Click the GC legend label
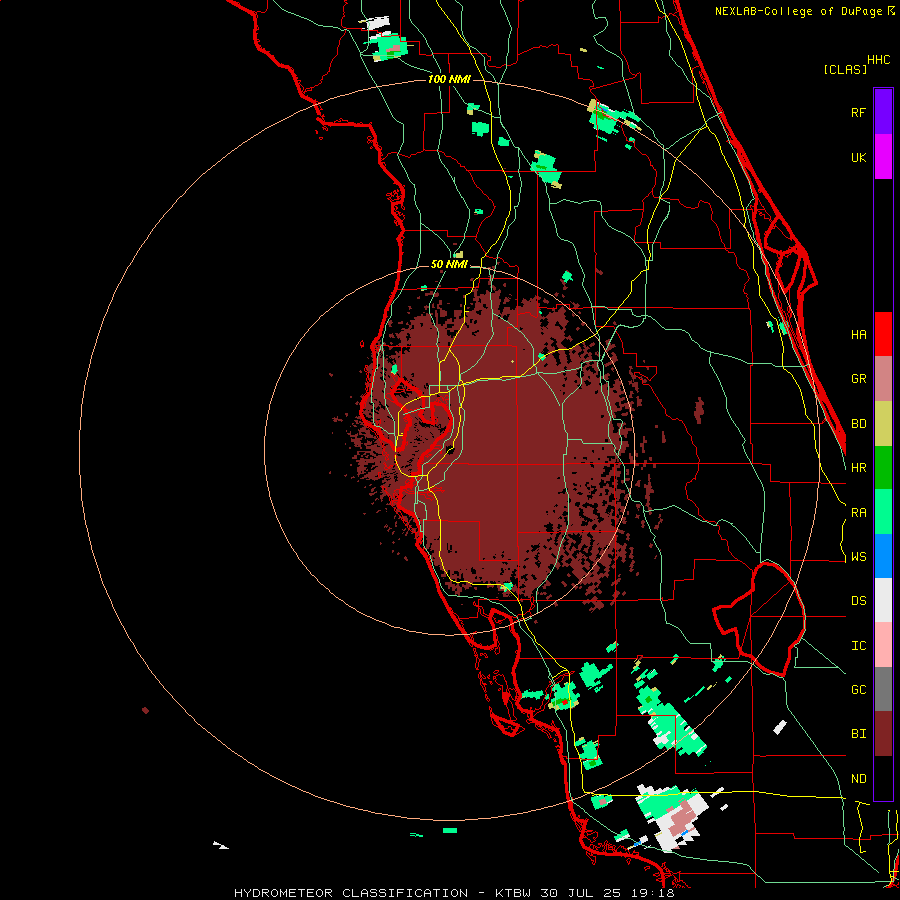 (858, 690)
